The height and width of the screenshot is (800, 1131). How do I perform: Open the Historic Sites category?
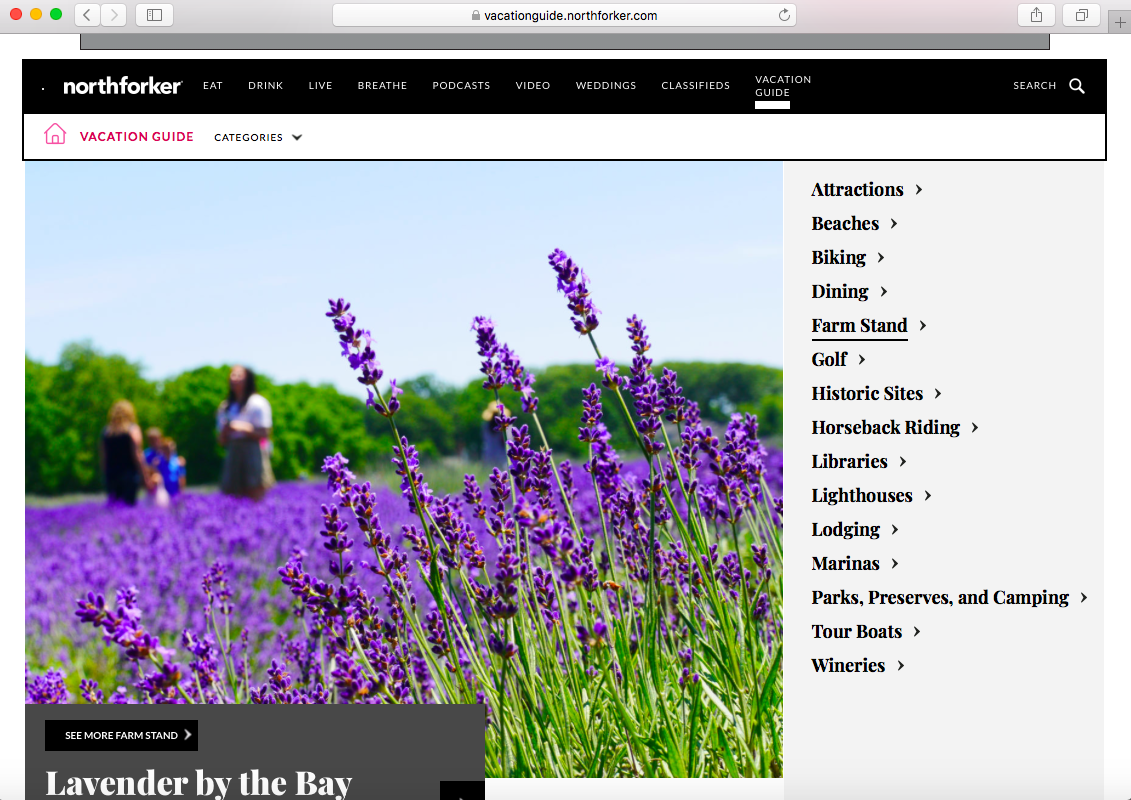[867, 393]
